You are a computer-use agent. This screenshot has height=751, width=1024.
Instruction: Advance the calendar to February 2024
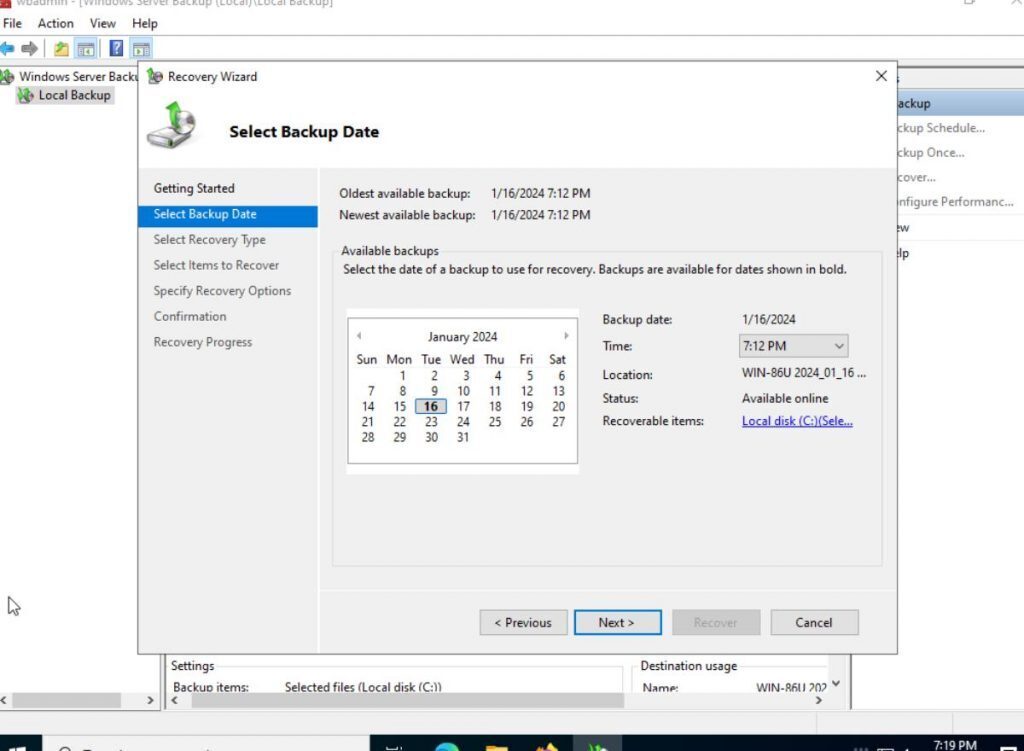[x=566, y=336]
